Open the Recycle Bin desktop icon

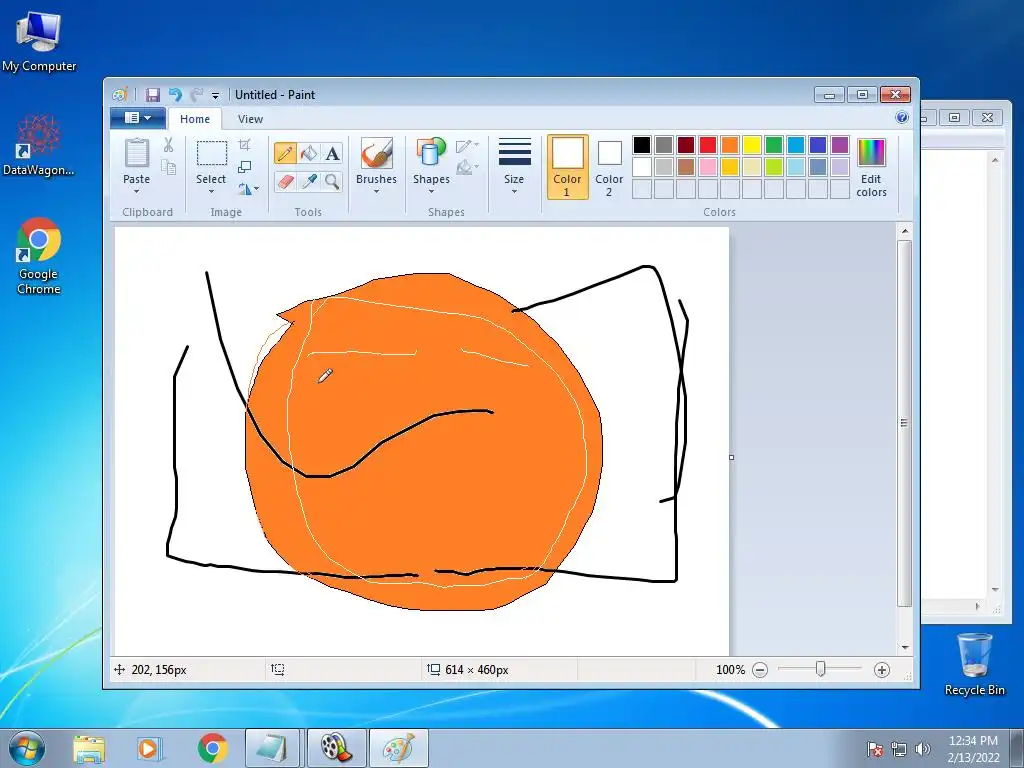974,664
